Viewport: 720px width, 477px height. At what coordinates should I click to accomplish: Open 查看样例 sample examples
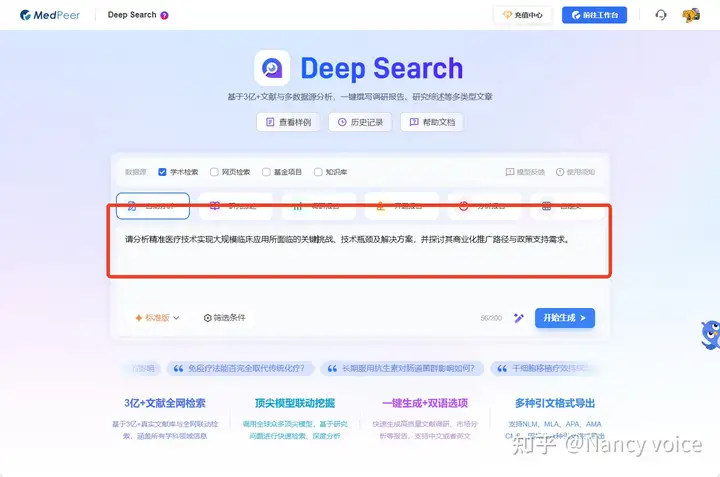coord(288,122)
